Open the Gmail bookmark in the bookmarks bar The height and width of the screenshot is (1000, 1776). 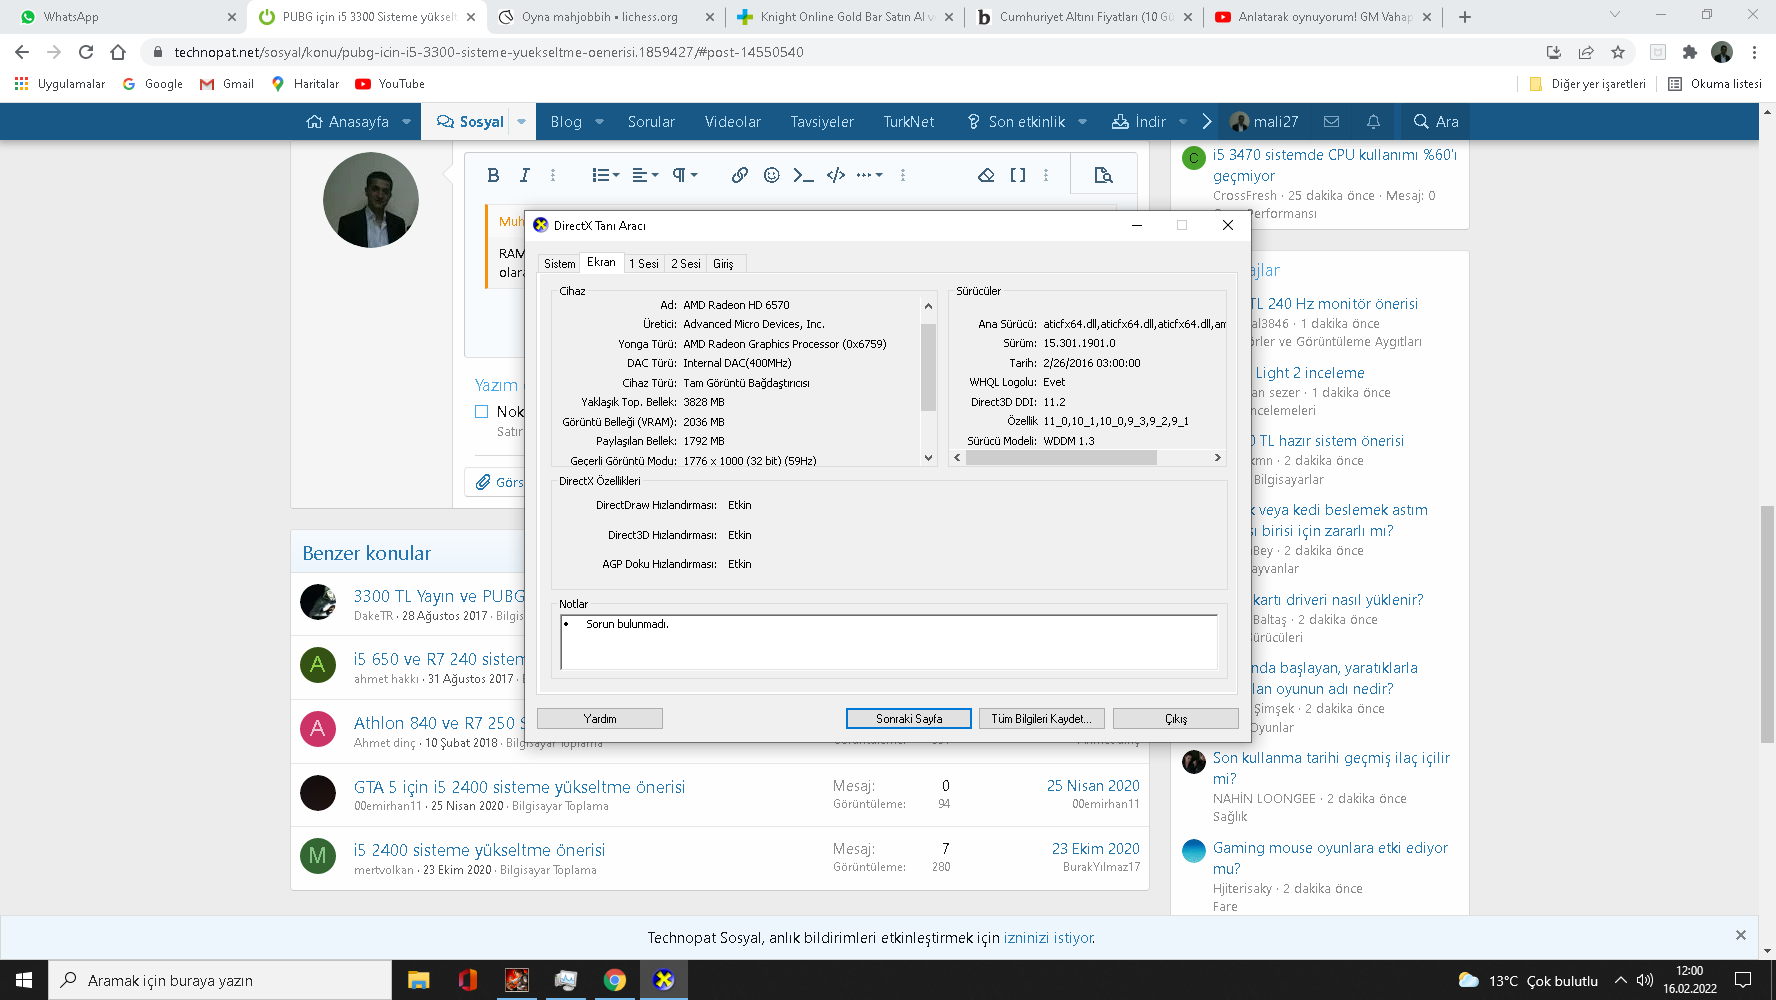coord(227,84)
